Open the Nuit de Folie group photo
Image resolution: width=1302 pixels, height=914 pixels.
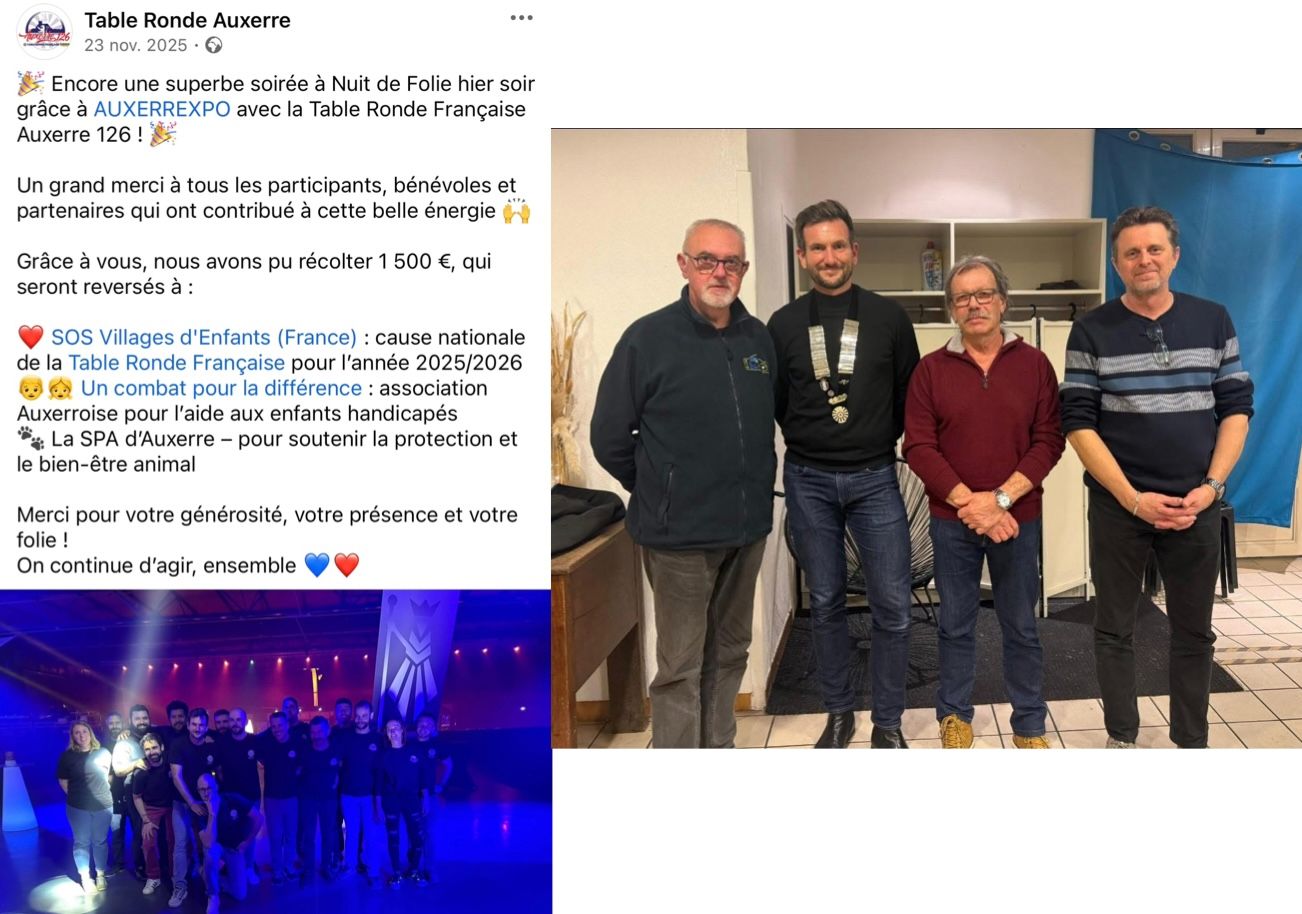coord(275,751)
